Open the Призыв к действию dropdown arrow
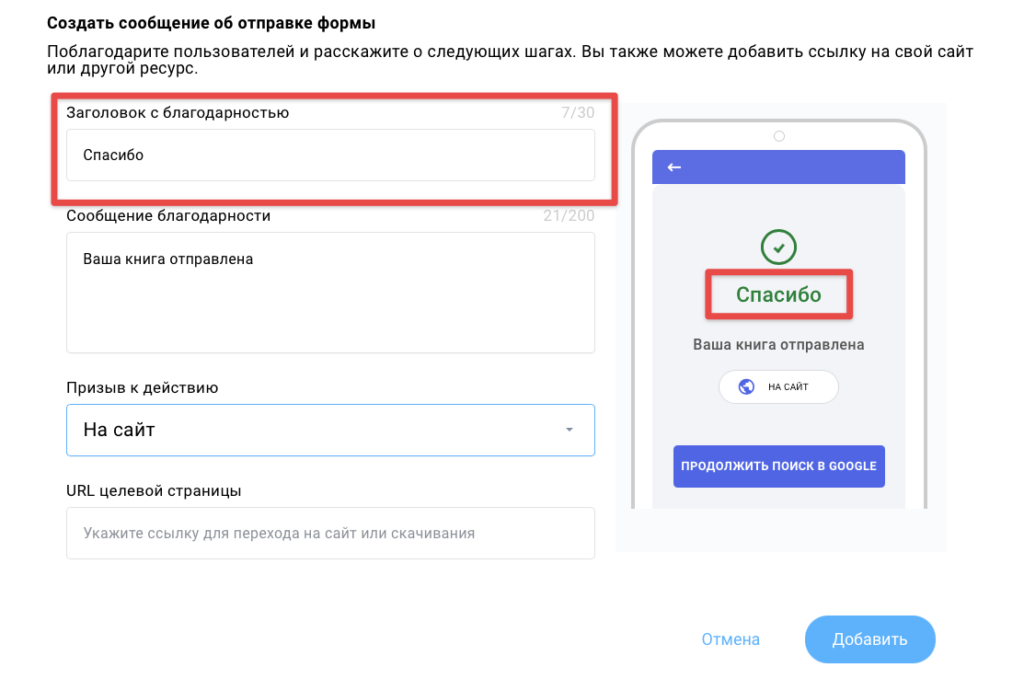Image resolution: width=1024 pixels, height=679 pixels. click(569, 430)
